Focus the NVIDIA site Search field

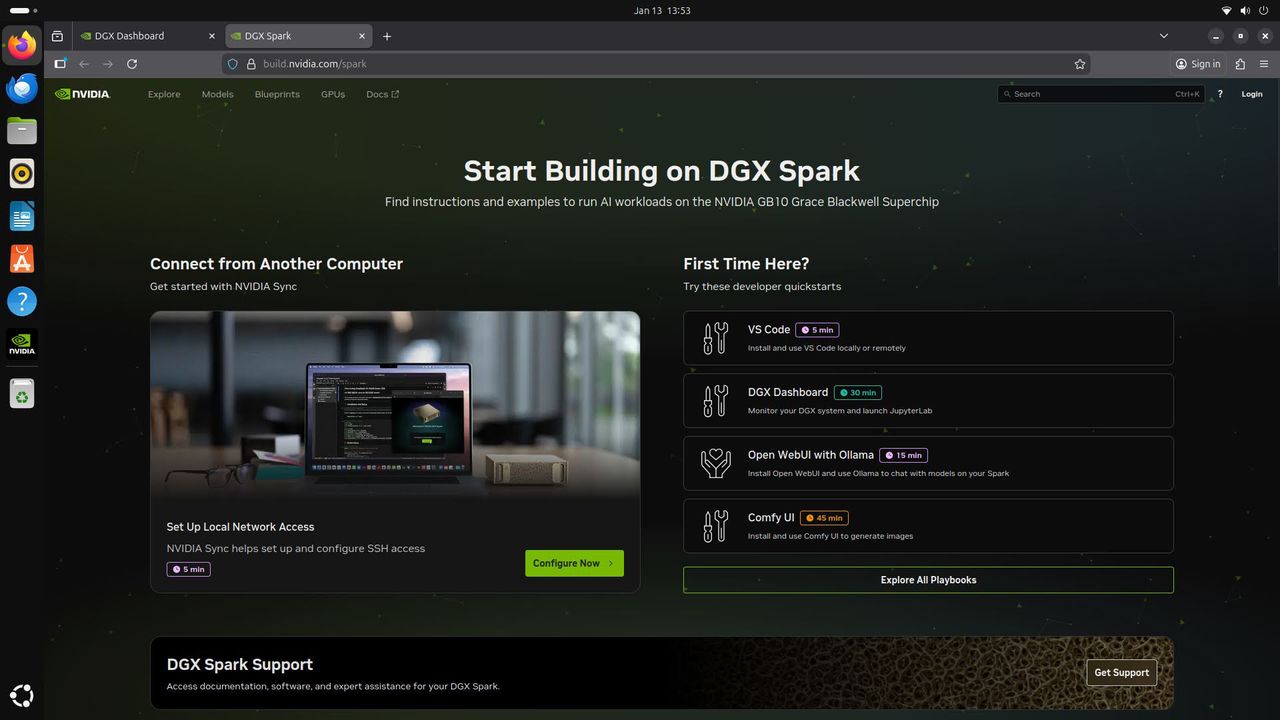coord(1101,94)
